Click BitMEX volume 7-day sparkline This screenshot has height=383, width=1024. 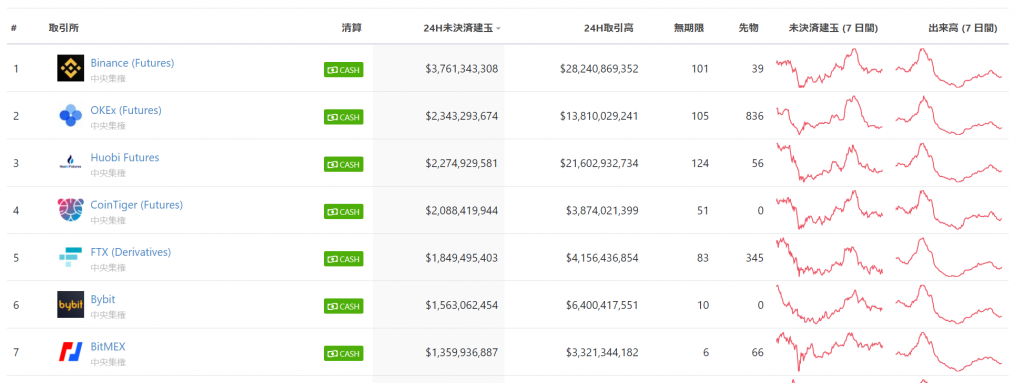[x=948, y=352]
